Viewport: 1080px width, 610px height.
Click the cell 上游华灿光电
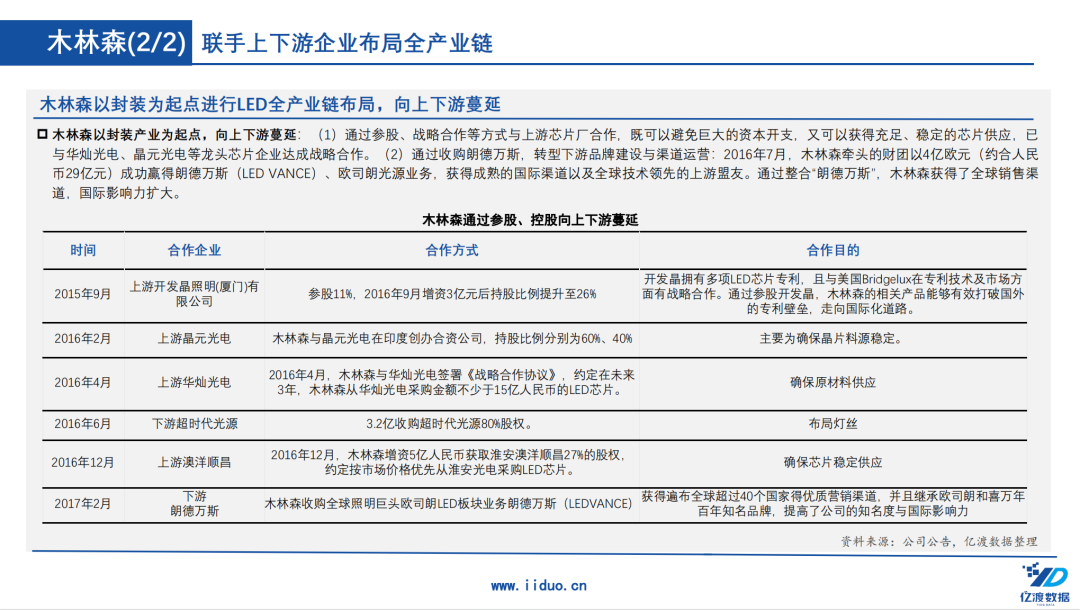[194, 383]
